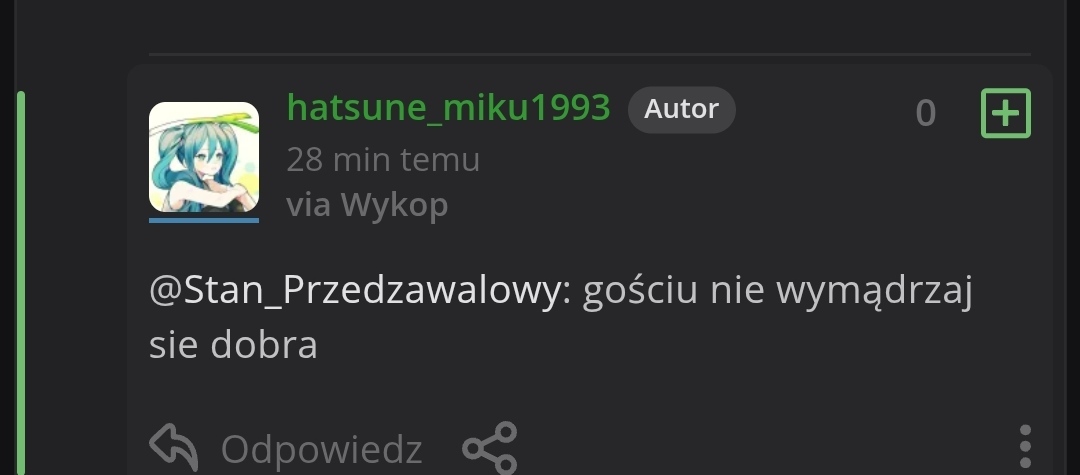Click the bold Wykop app name

click(x=394, y=205)
